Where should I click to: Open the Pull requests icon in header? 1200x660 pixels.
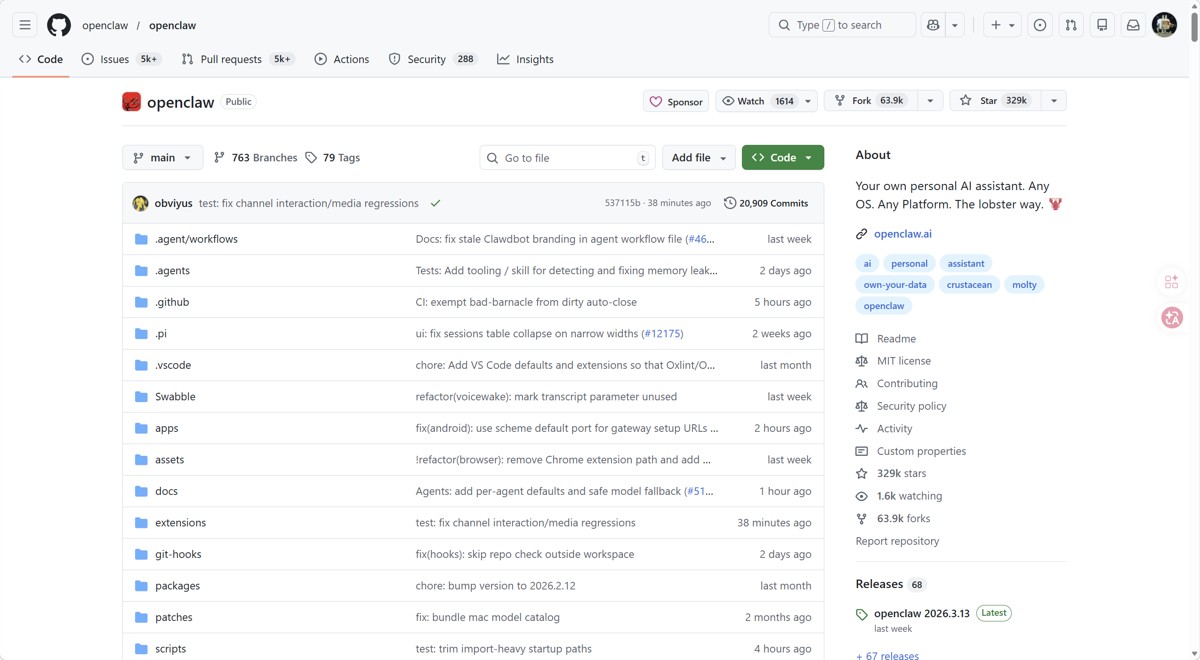click(x=1071, y=25)
